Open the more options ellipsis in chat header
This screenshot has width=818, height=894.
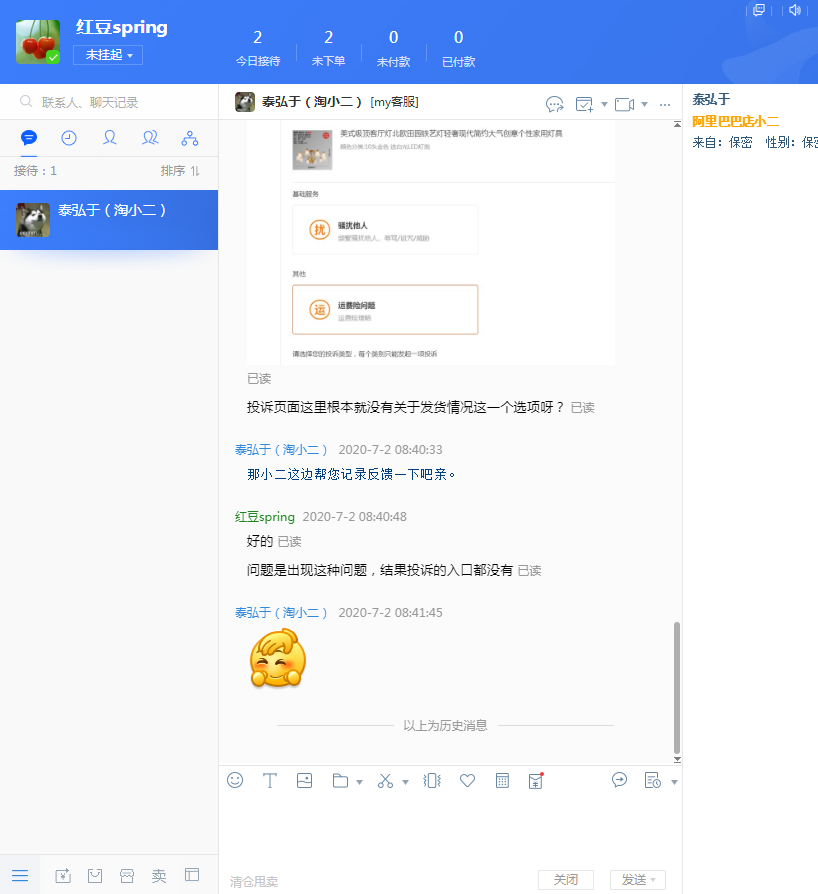click(x=665, y=104)
